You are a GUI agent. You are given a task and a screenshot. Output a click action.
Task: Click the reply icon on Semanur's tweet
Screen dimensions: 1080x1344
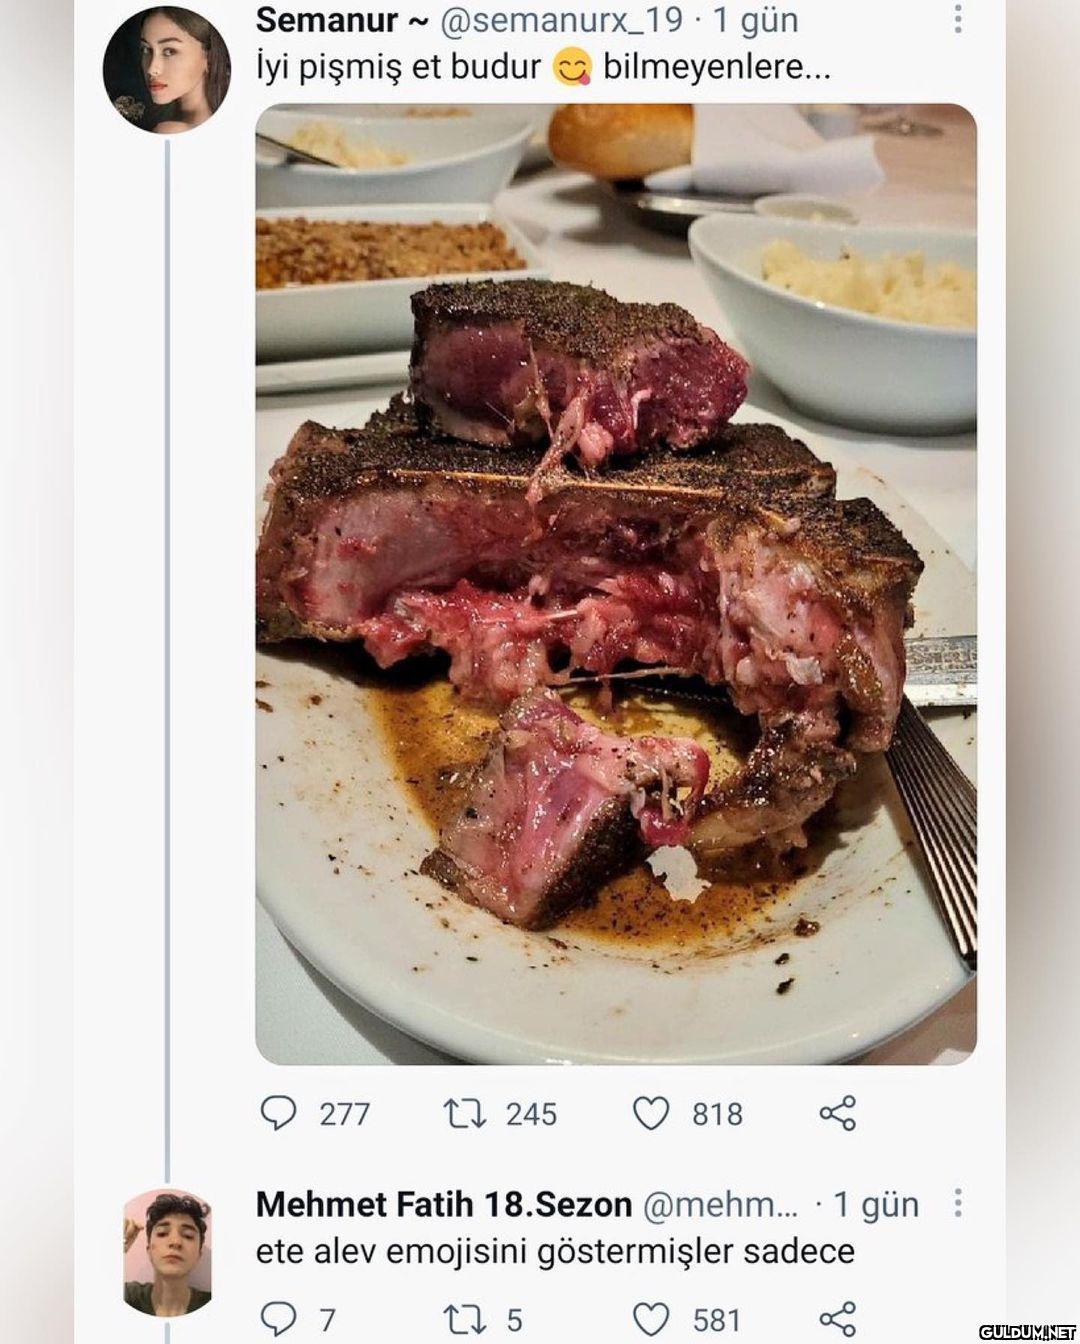pos(279,1113)
